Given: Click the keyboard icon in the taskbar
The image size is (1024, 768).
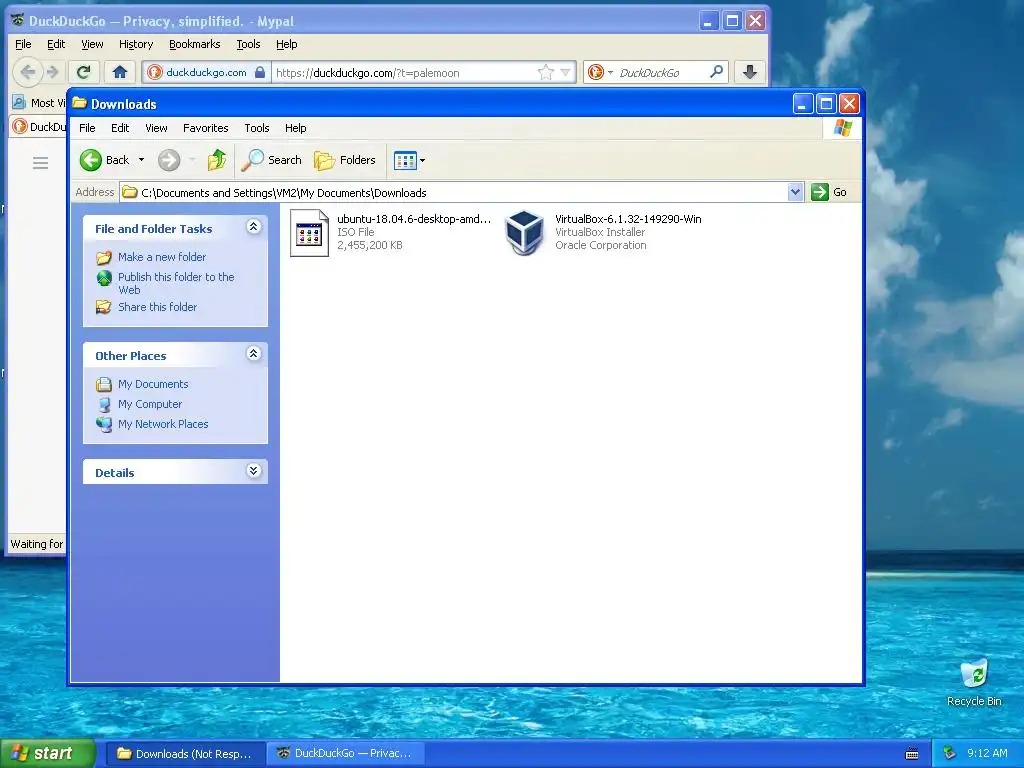Looking at the screenshot, I should 912,754.
